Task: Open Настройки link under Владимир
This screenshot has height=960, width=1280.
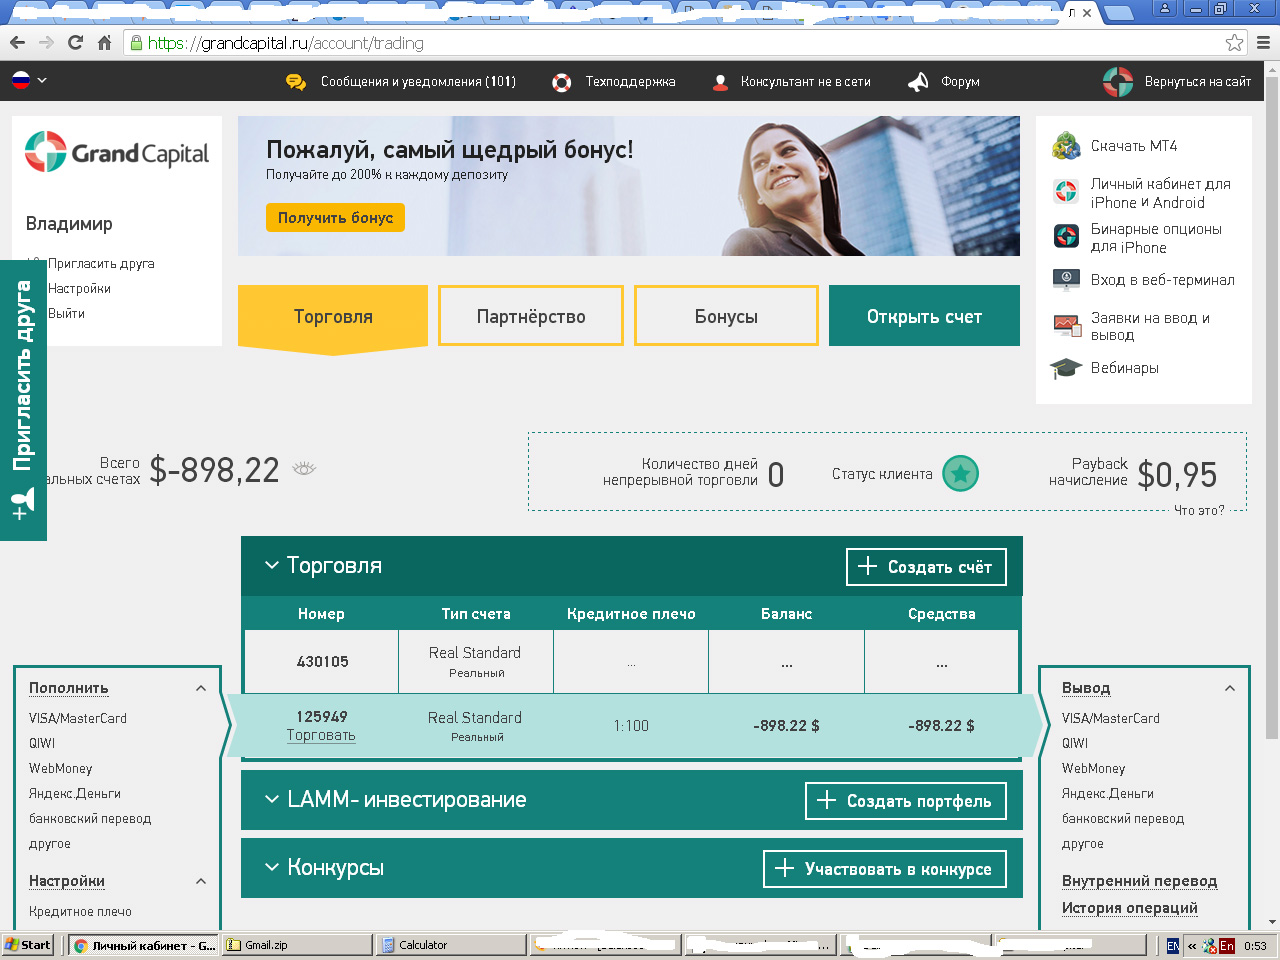Action: [x=79, y=289]
